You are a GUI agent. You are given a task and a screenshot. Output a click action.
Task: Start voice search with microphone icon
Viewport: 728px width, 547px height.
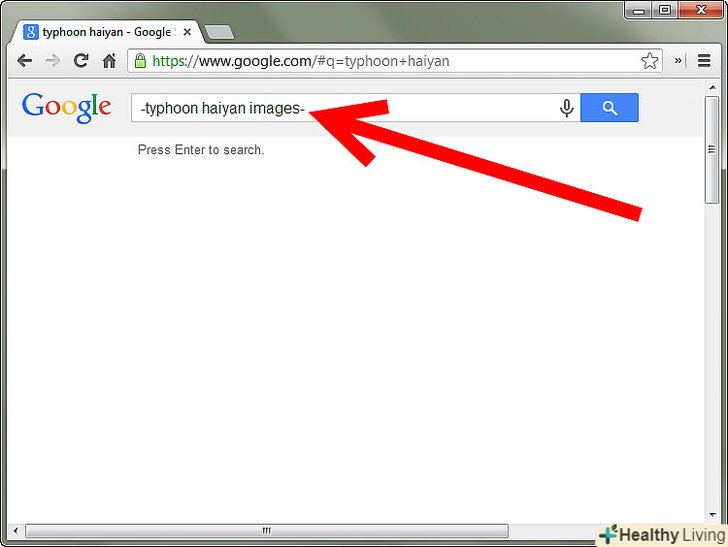coord(566,108)
